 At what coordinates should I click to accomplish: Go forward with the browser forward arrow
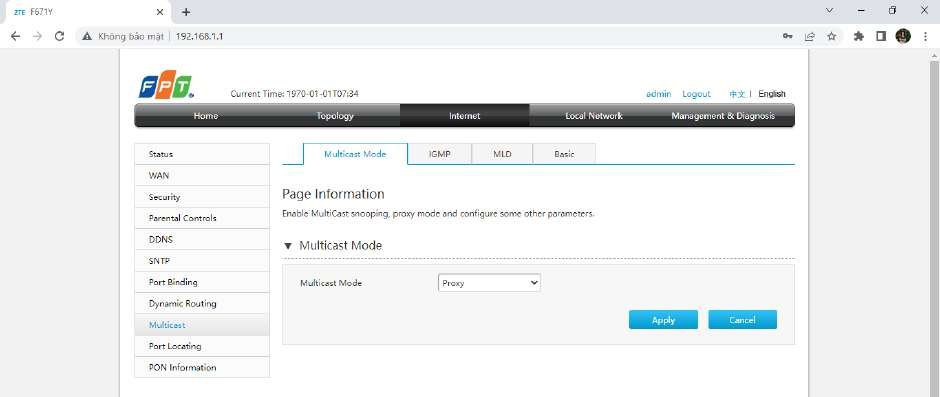37,37
